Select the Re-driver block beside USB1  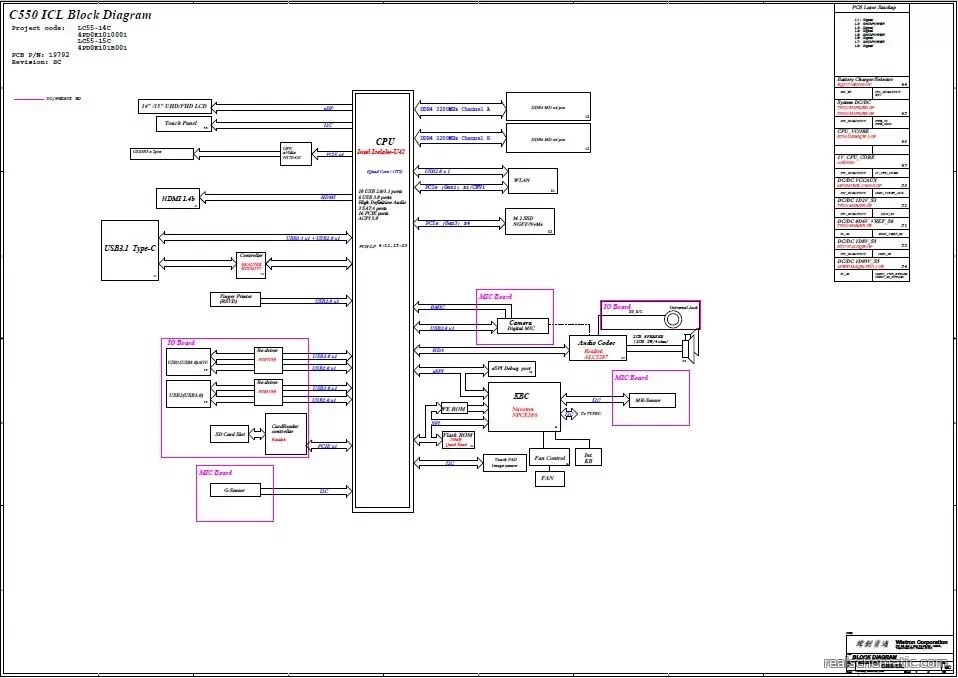(268, 360)
